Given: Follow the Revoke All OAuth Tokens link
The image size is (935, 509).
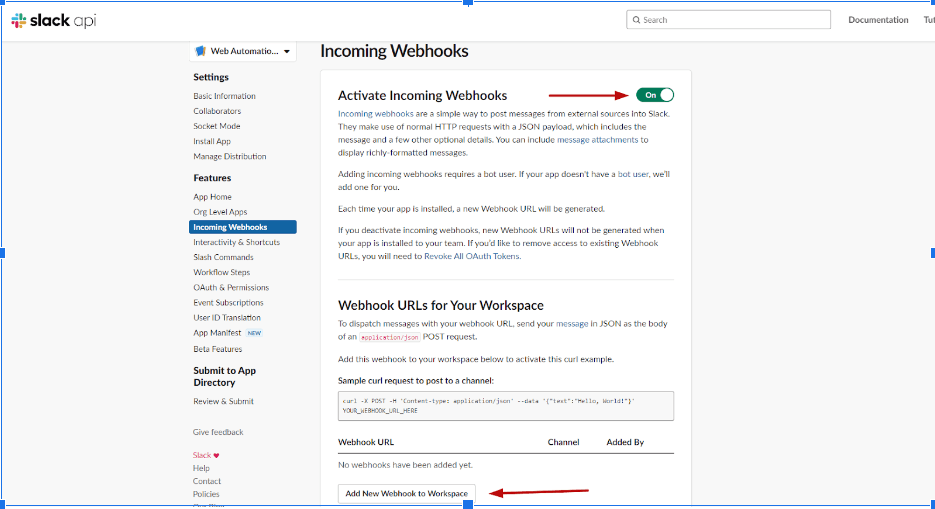Looking at the screenshot, I should coord(472,256).
